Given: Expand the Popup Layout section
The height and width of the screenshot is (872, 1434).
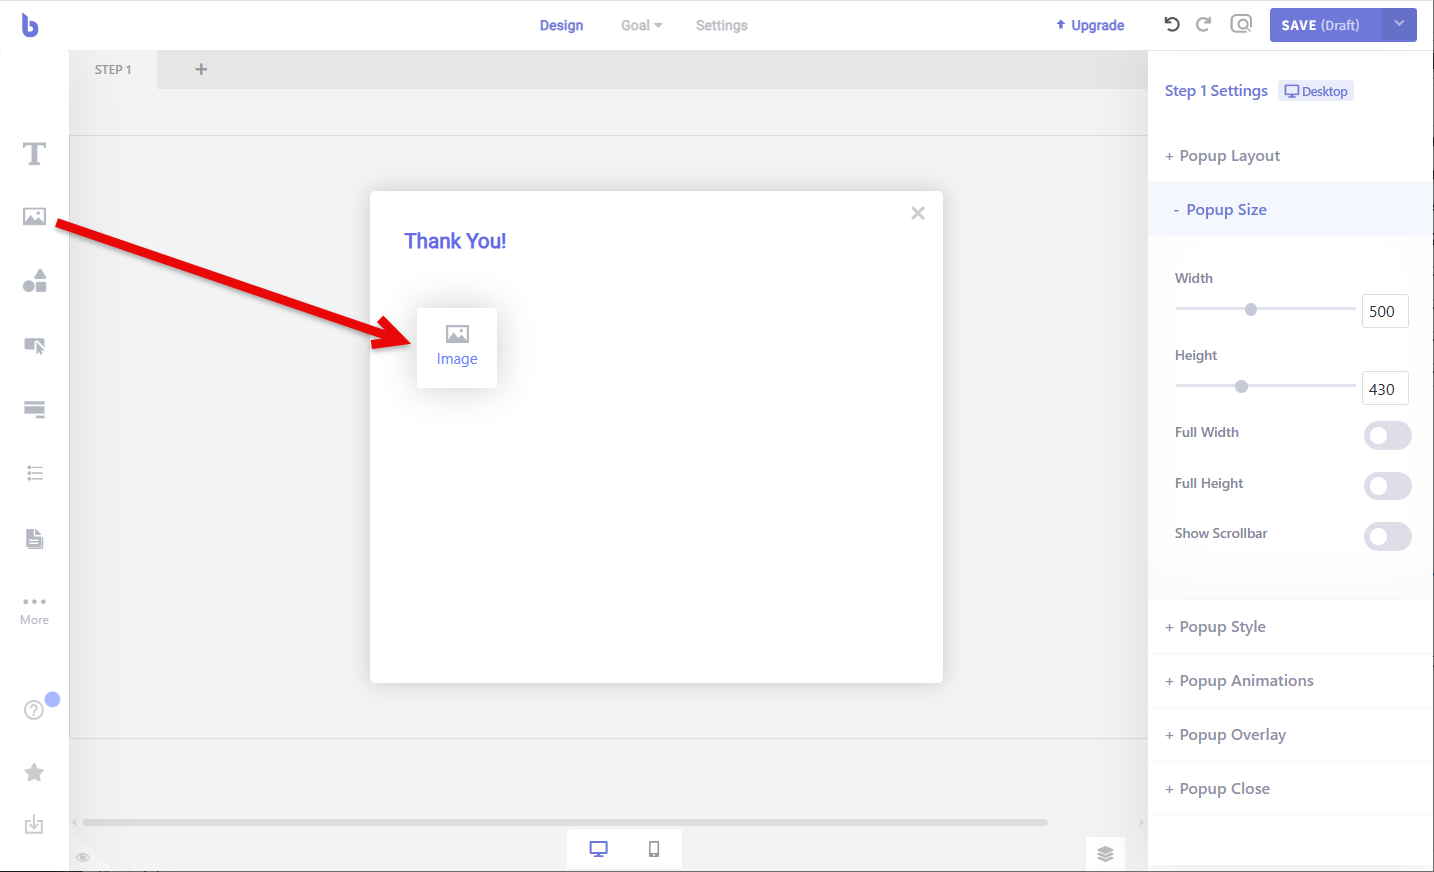Looking at the screenshot, I should click(1291, 156).
